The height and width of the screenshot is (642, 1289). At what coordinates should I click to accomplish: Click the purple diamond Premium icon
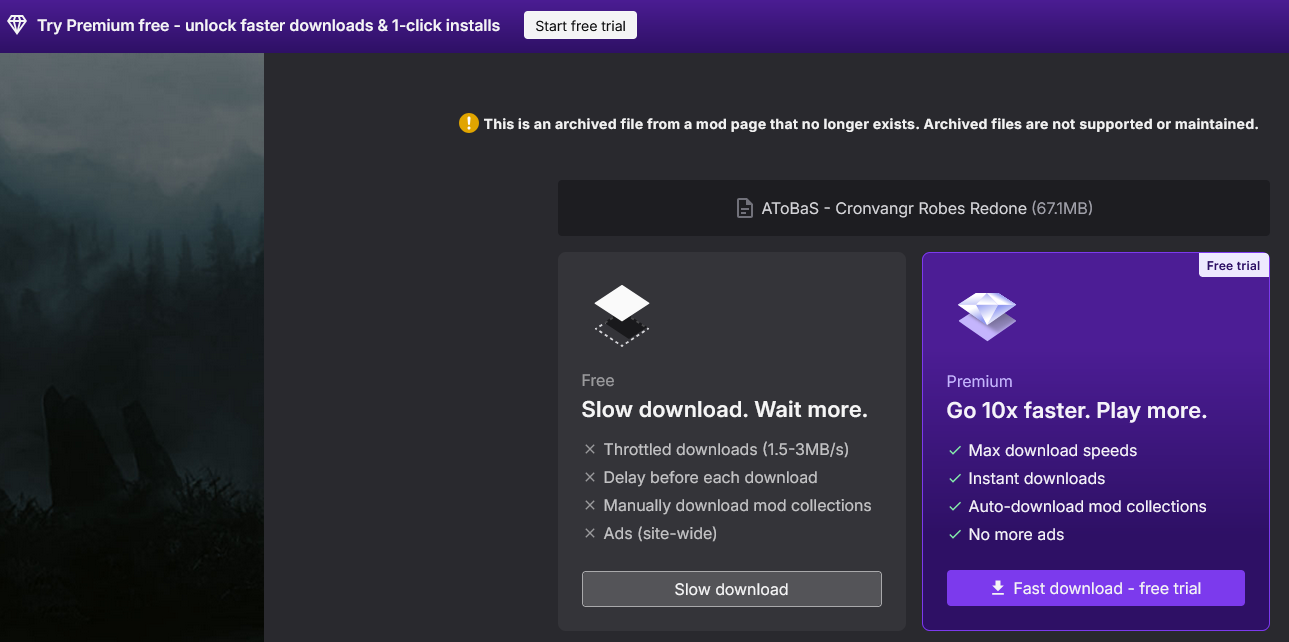click(x=987, y=317)
